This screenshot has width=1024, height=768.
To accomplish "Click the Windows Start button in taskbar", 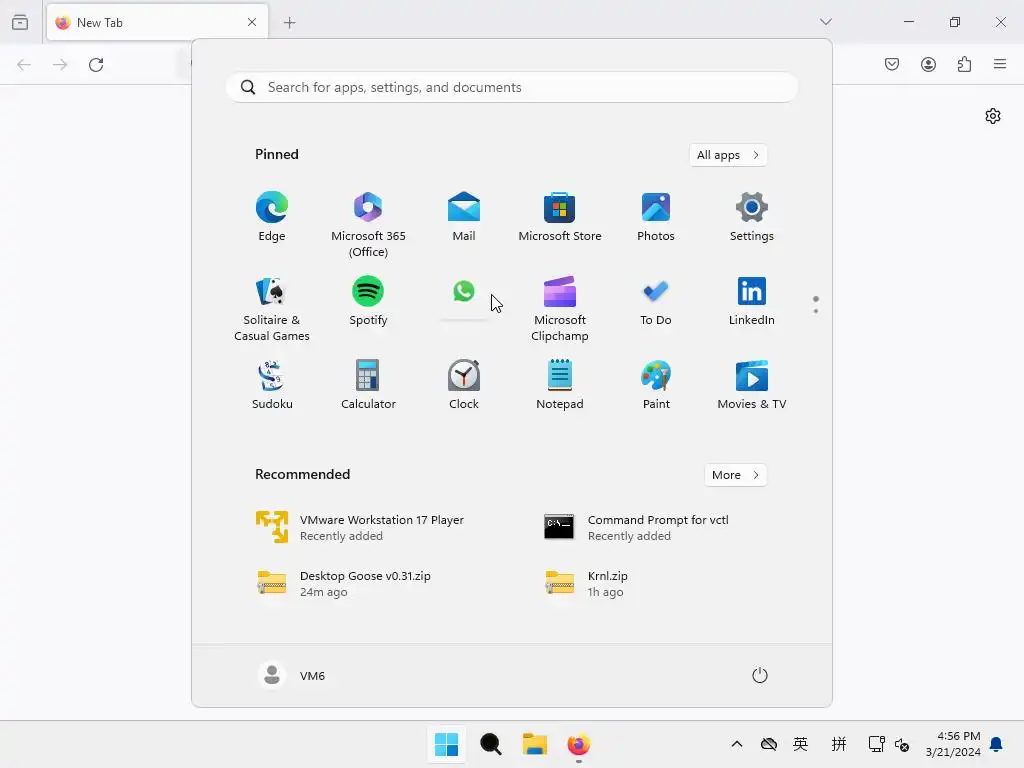I will 447,744.
